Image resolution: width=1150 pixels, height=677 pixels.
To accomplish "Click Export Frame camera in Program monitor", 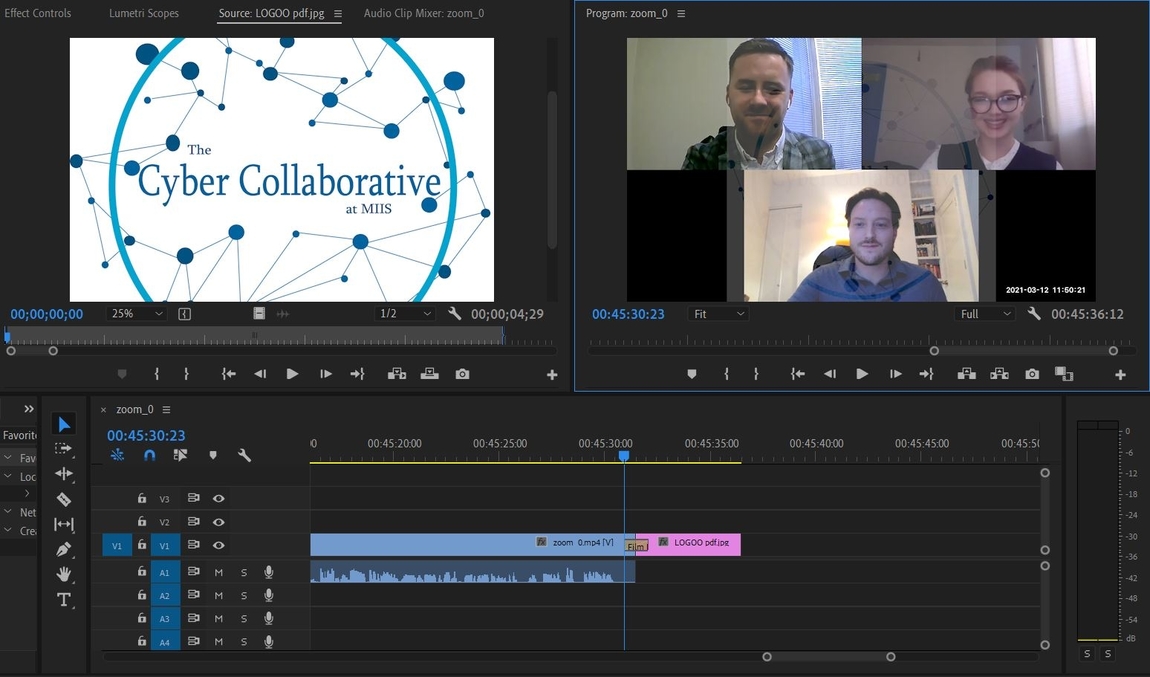I will [x=1032, y=374].
